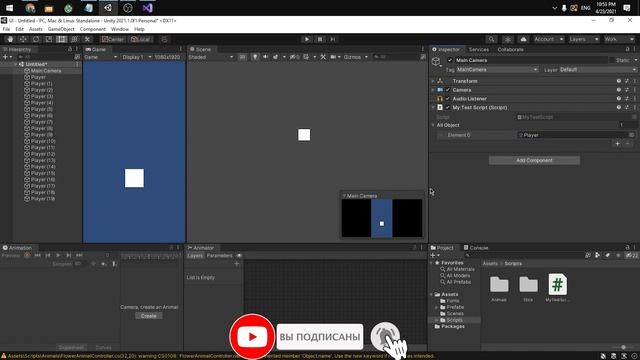
Task: Open Transform component help icon
Action: pyautogui.click(x=619, y=81)
